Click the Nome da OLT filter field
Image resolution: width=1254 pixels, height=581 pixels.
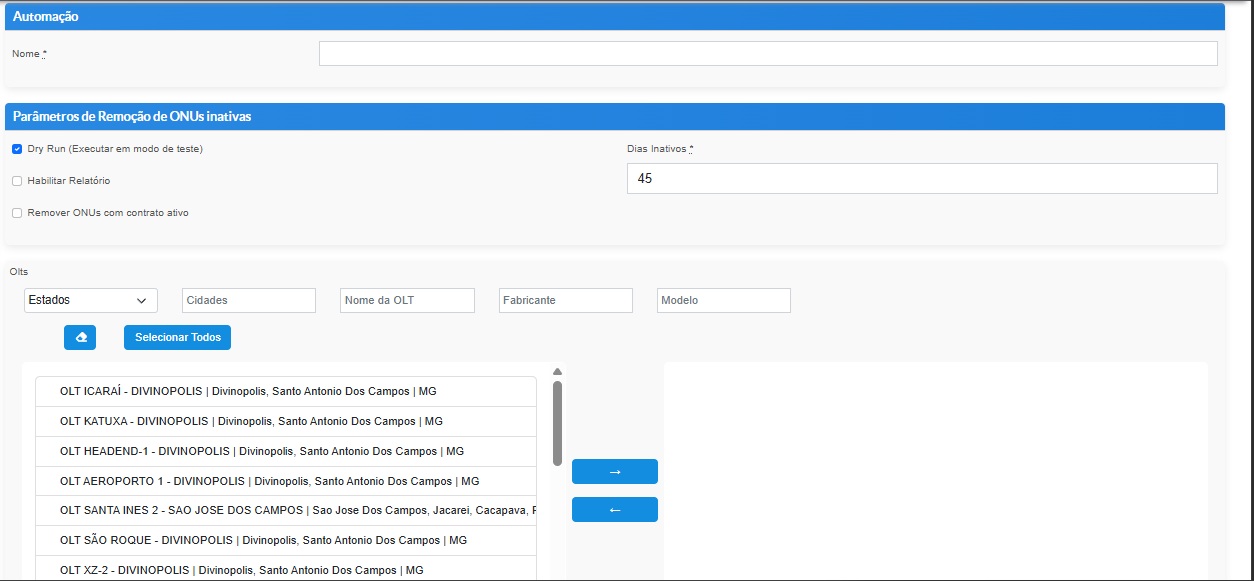407,300
